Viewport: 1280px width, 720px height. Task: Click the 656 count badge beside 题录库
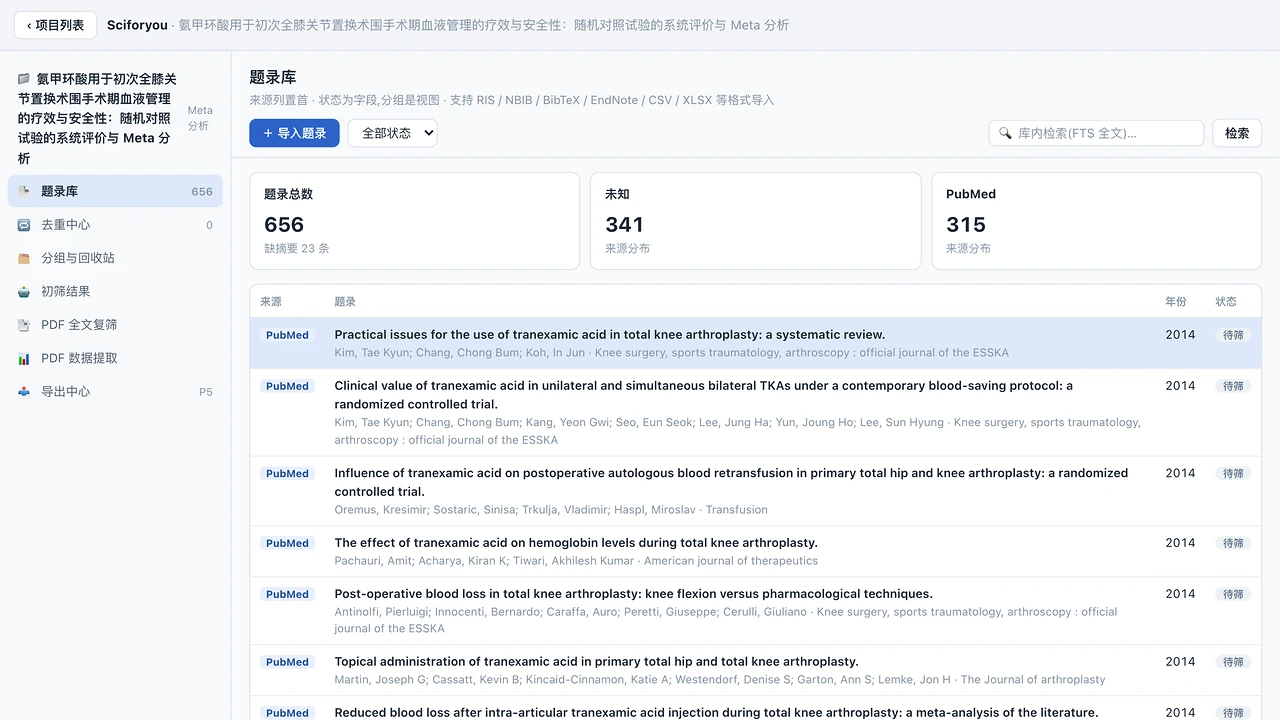[x=202, y=192]
